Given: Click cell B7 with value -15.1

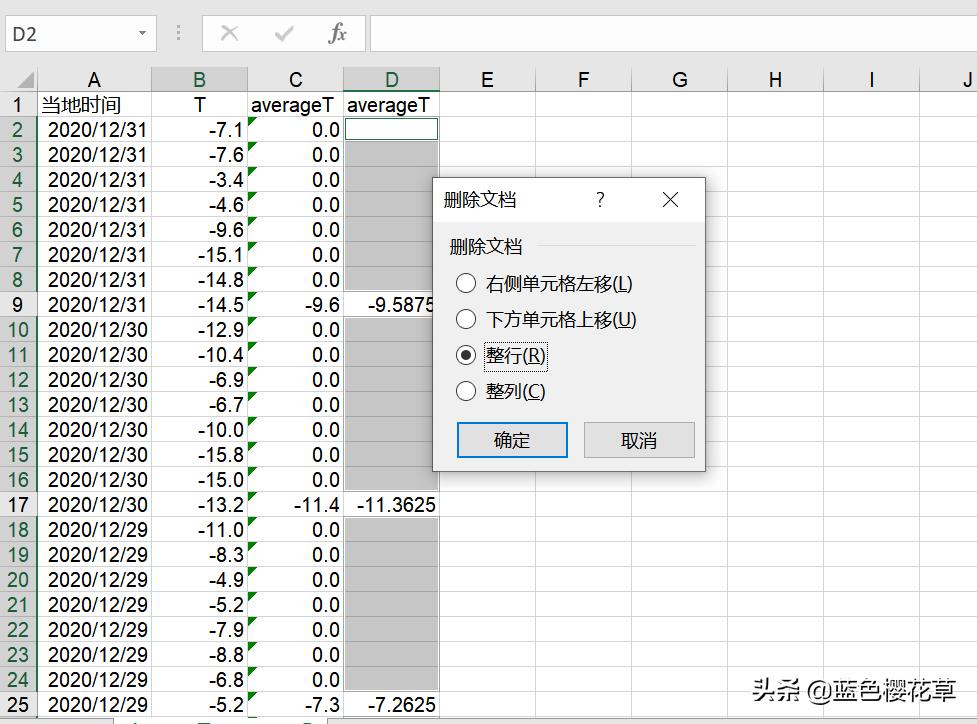Looking at the screenshot, I should point(199,255).
